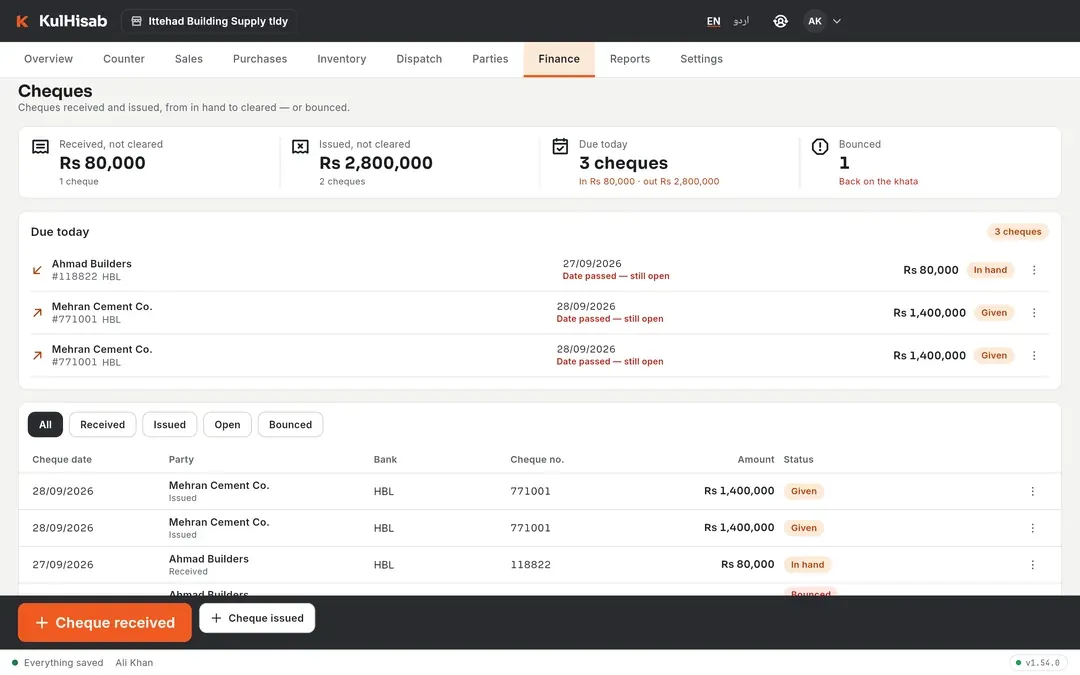Open the Purchases tab
Image resolution: width=1080 pixels, height=675 pixels.
[260, 59]
